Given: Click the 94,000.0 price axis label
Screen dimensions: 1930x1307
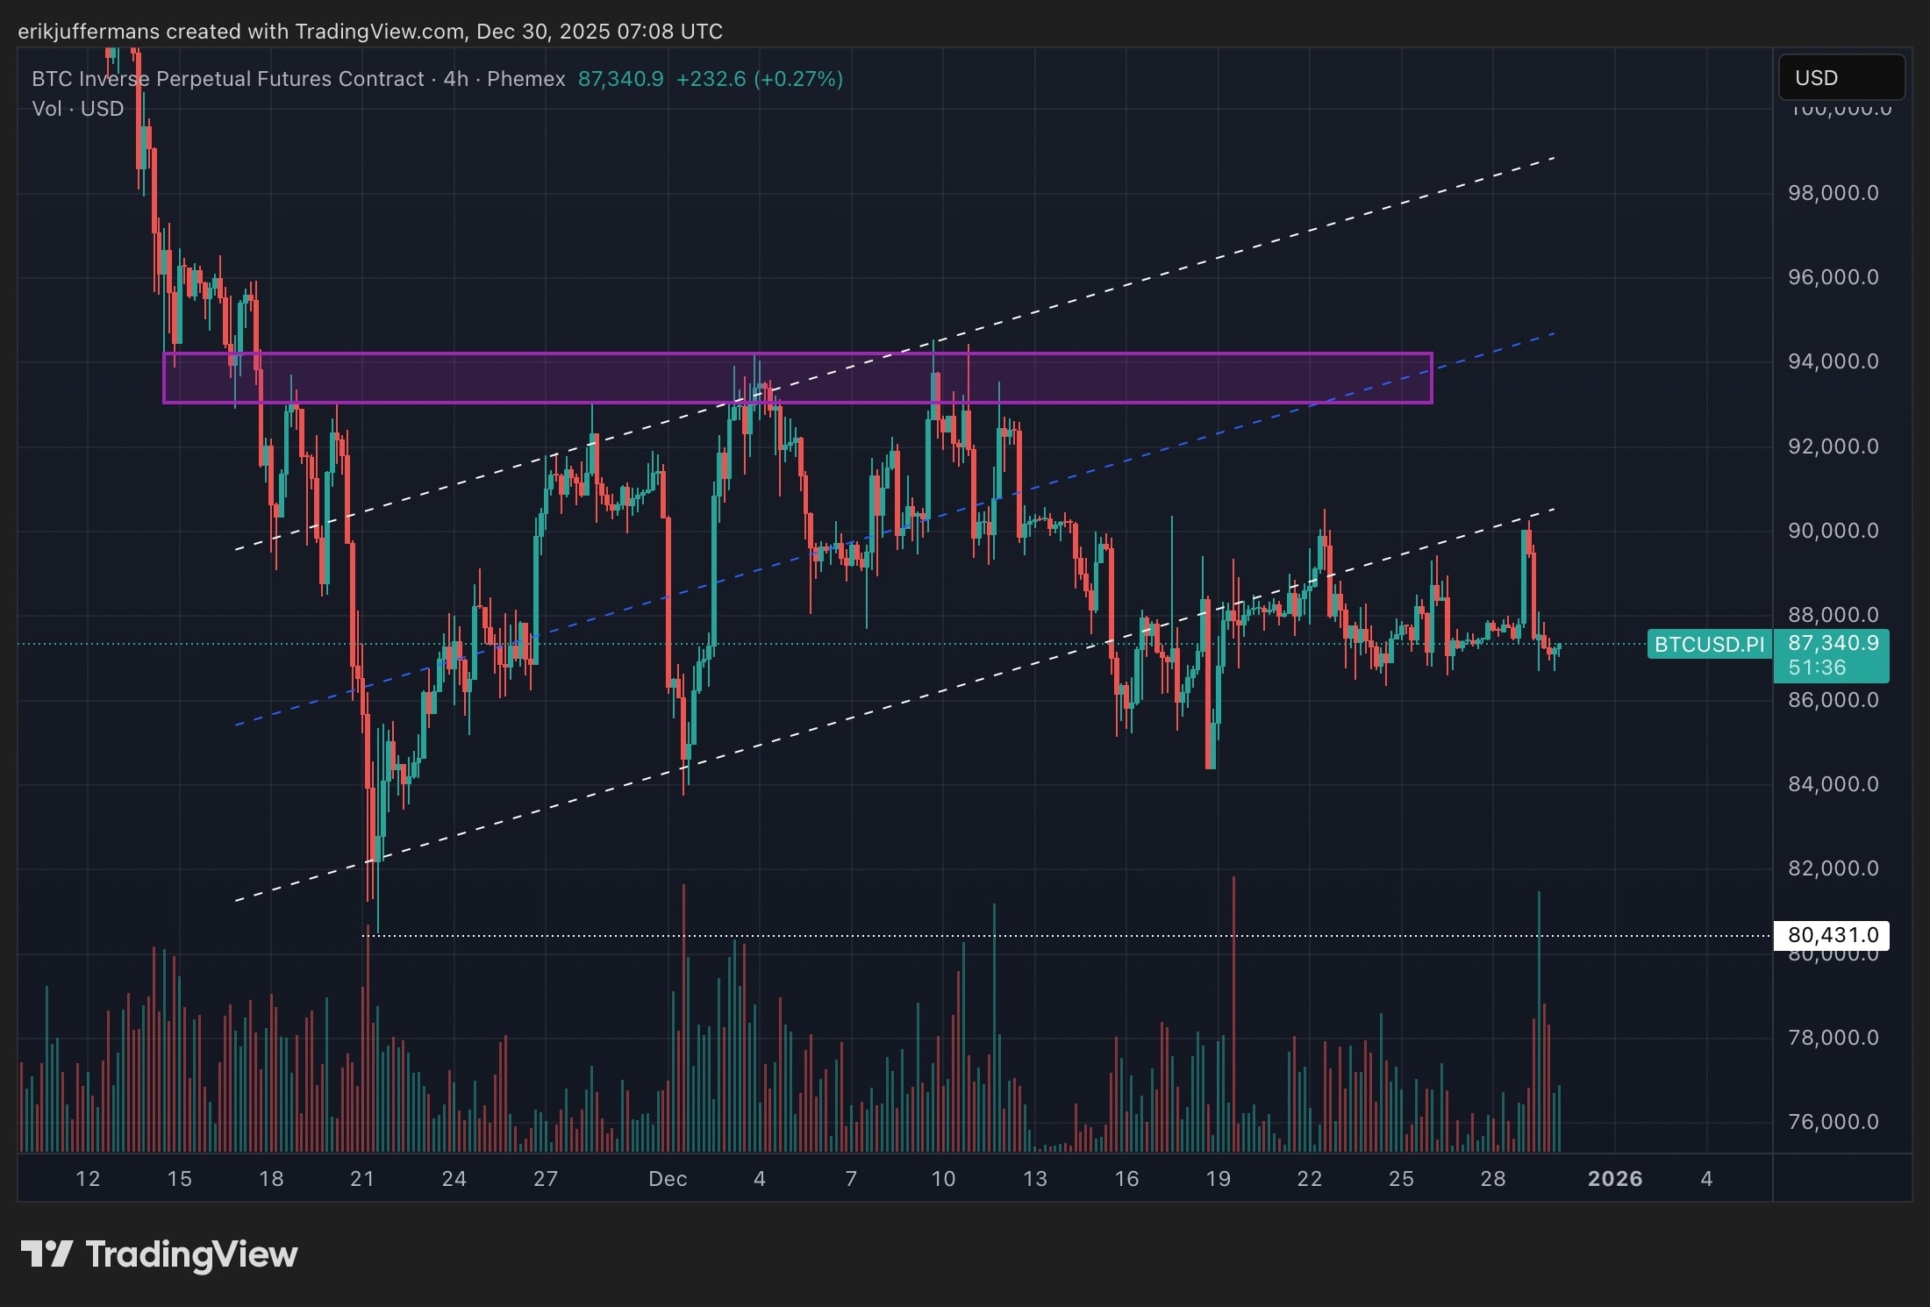Looking at the screenshot, I should coord(1832,361).
